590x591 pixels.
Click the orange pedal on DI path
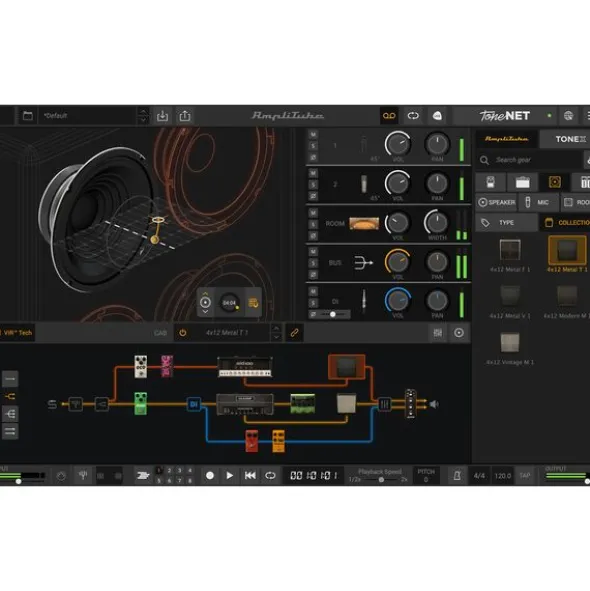[x=279, y=441]
